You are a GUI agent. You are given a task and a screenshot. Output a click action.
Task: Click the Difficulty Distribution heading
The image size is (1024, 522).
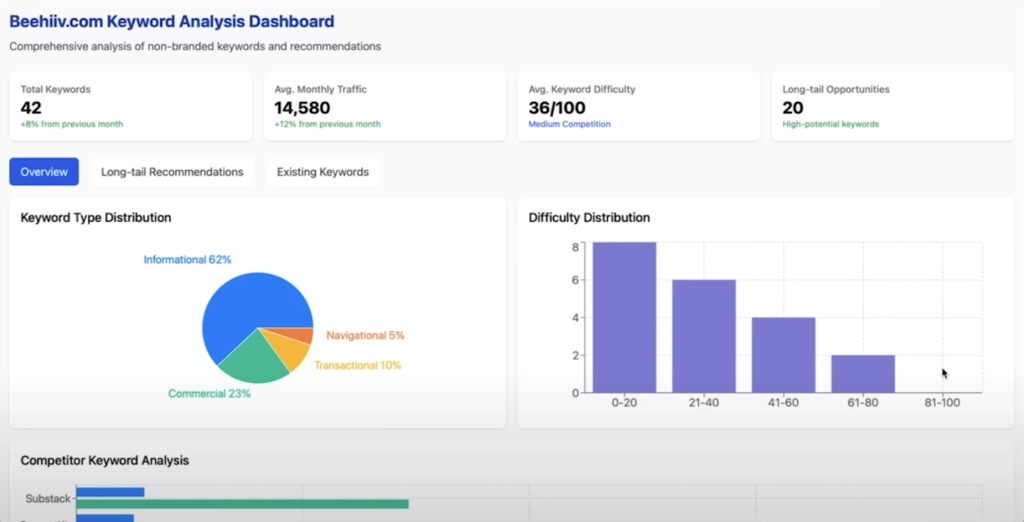pos(589,218)
